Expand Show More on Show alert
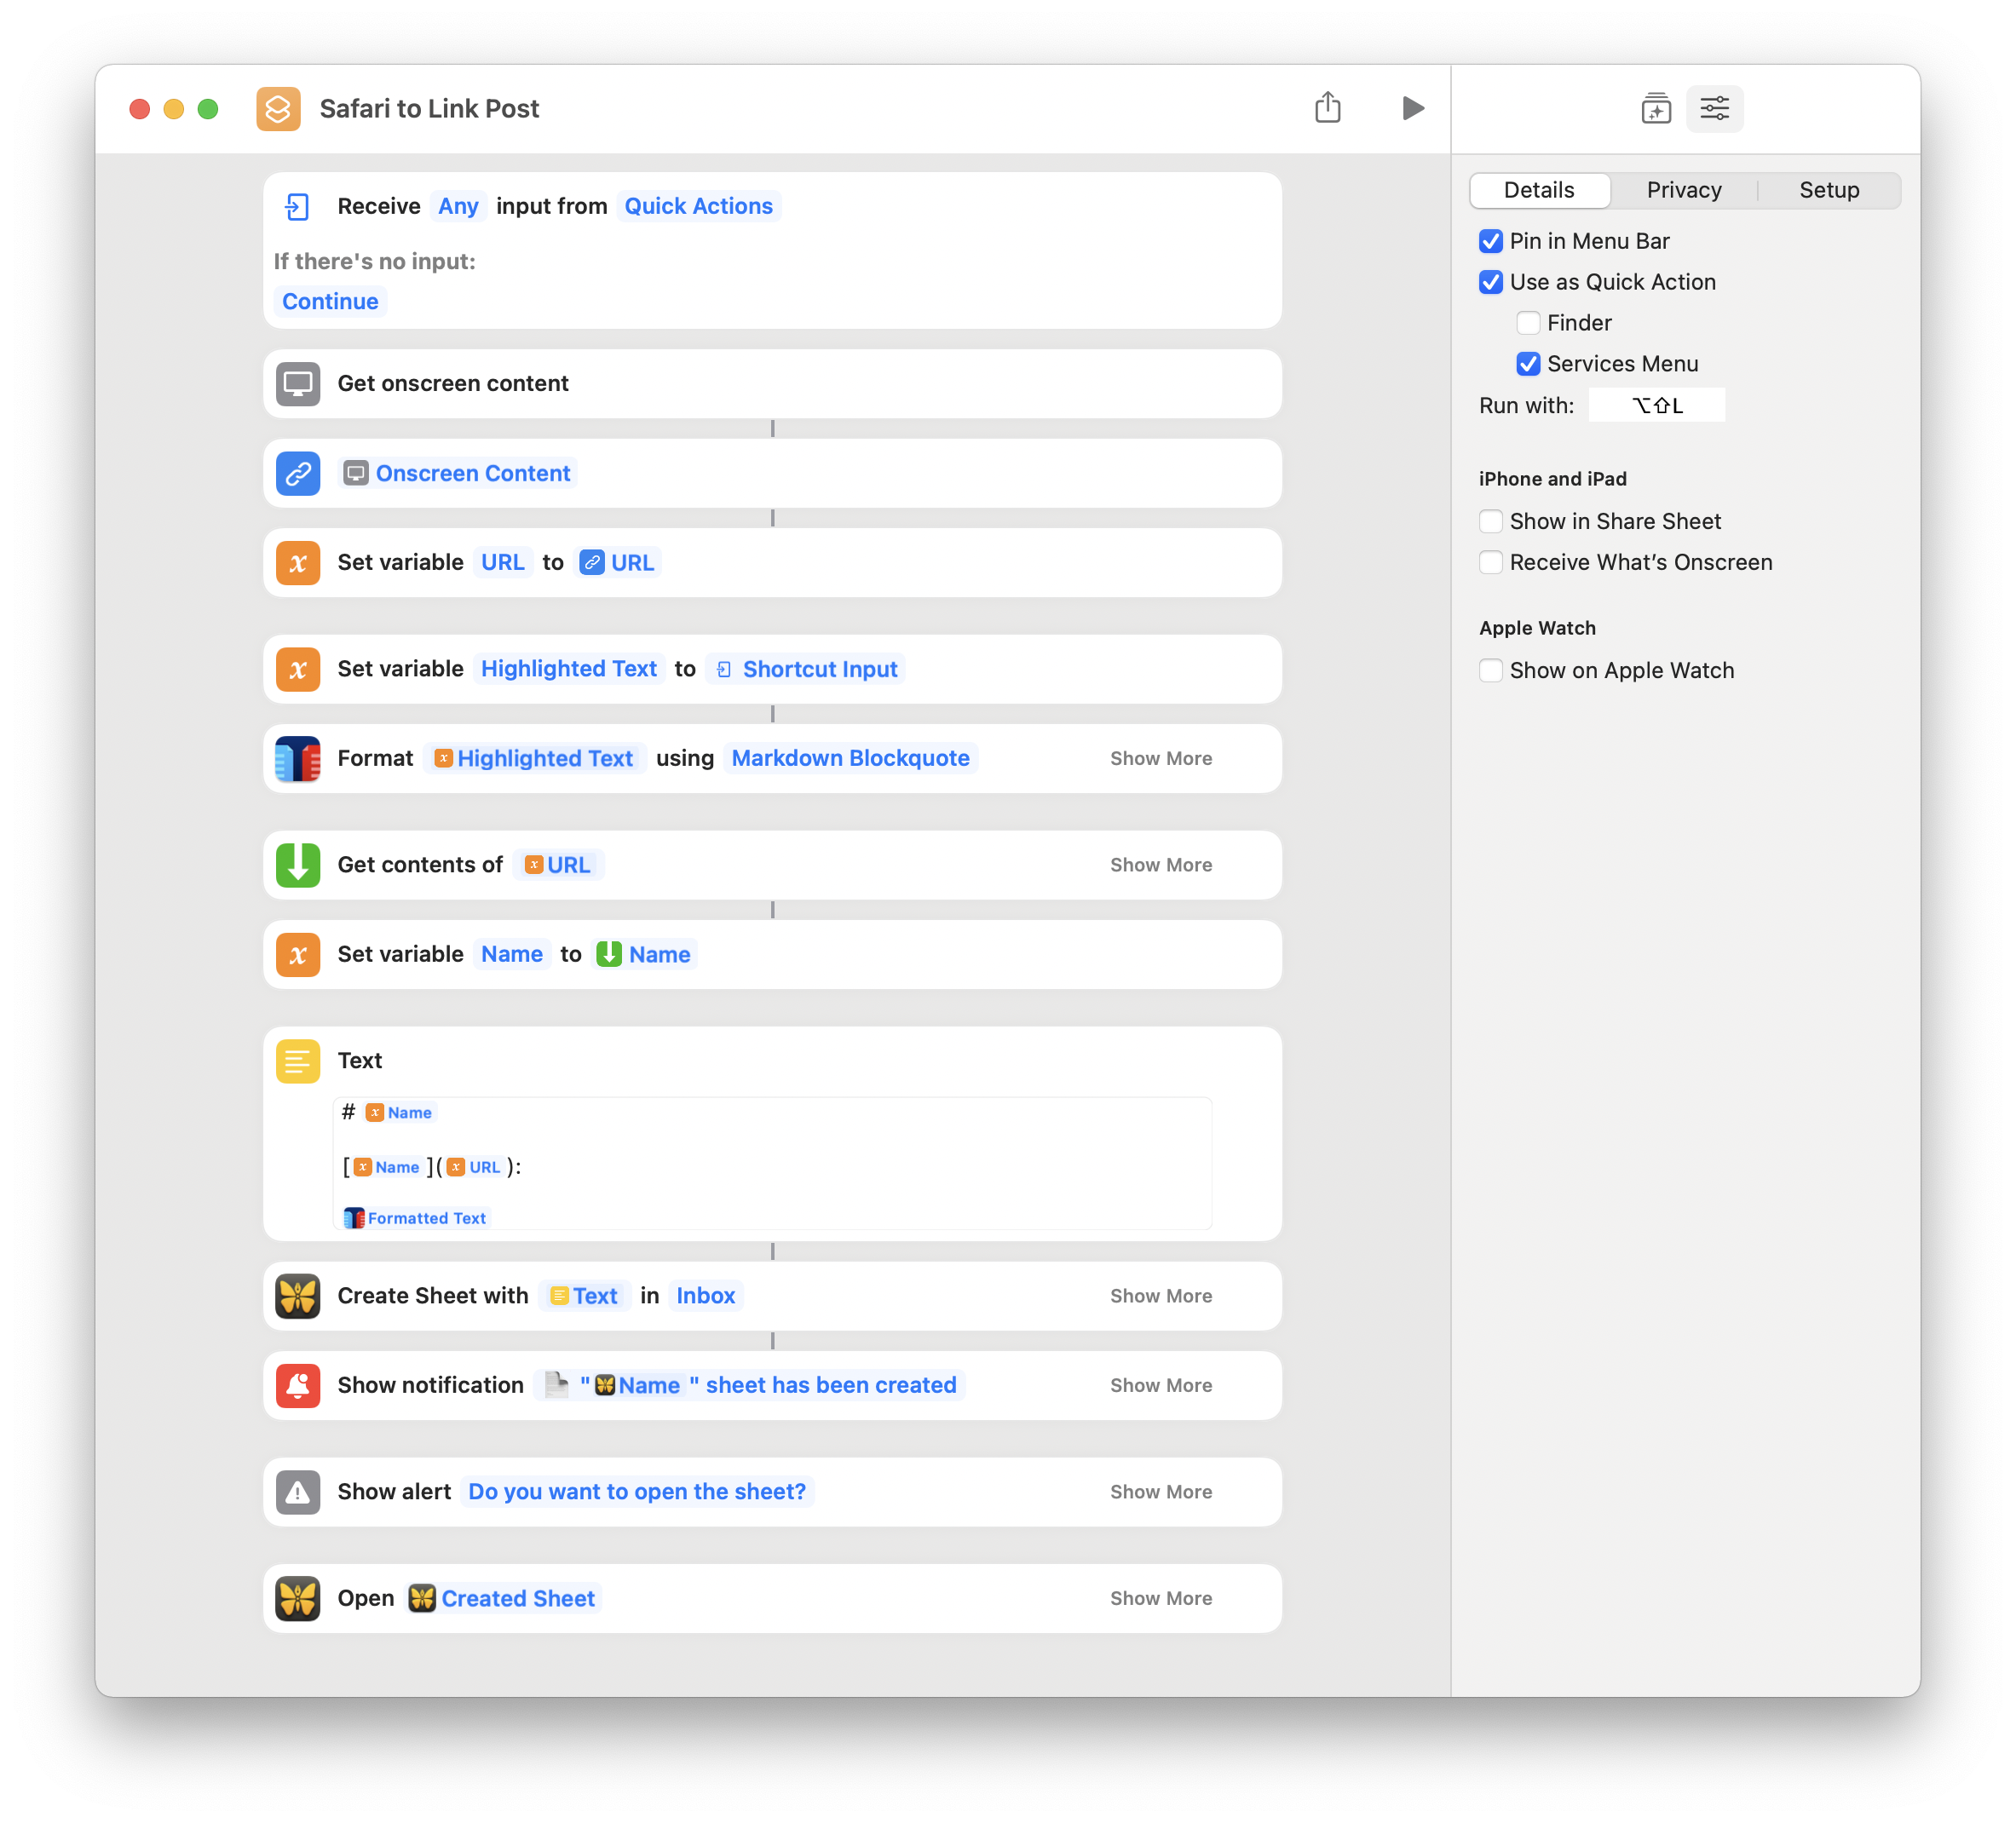This screenshot has height=1823, width=2016. 1161,1491
